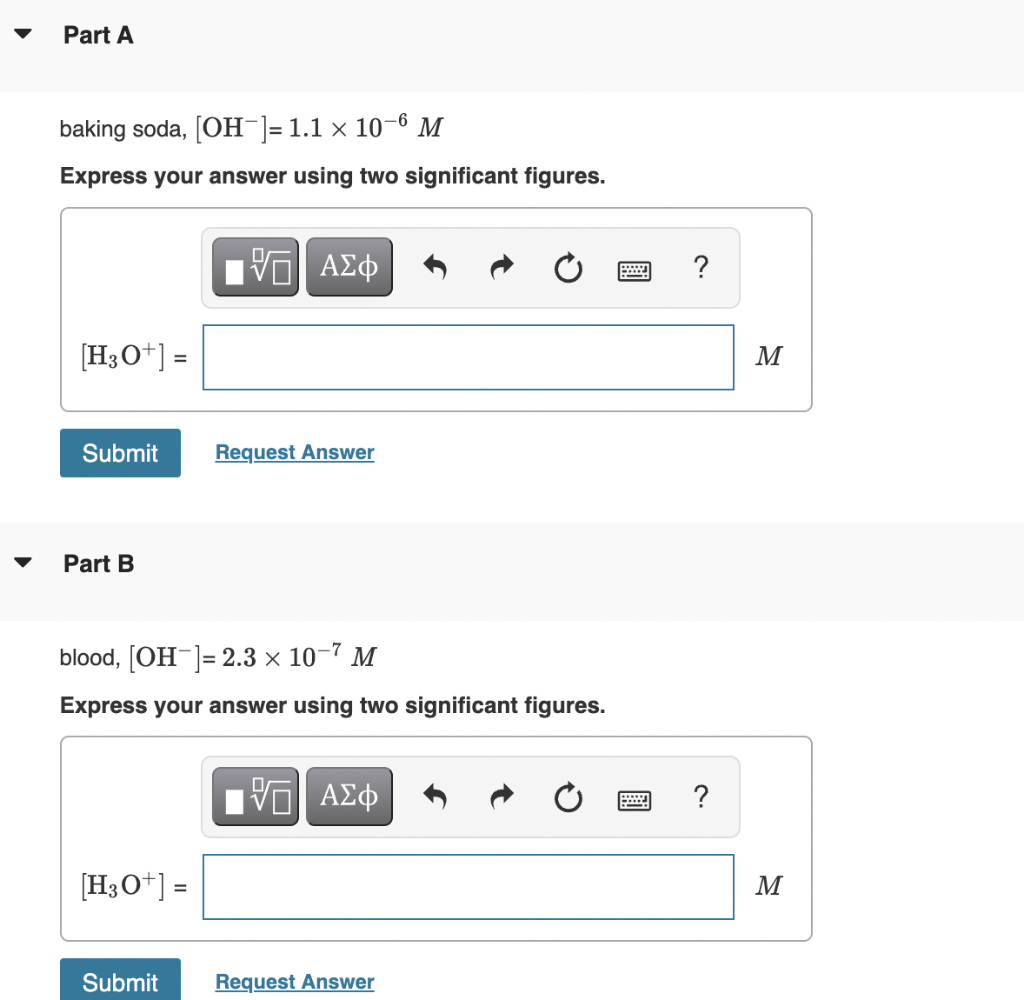Click Part A significant figures instruction
1024x1000 pixels.
[x=333, y=176]
